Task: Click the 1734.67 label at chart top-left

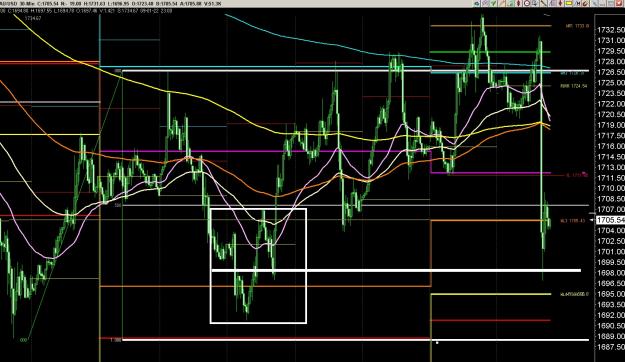Action: (33, 18)
